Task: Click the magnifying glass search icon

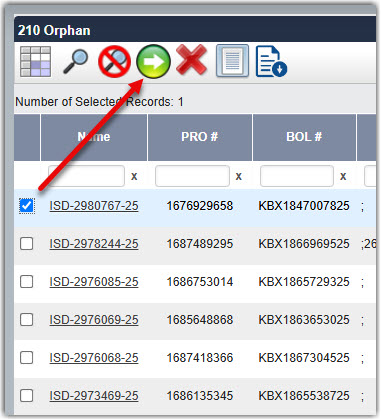Action: tap(76, 61)
